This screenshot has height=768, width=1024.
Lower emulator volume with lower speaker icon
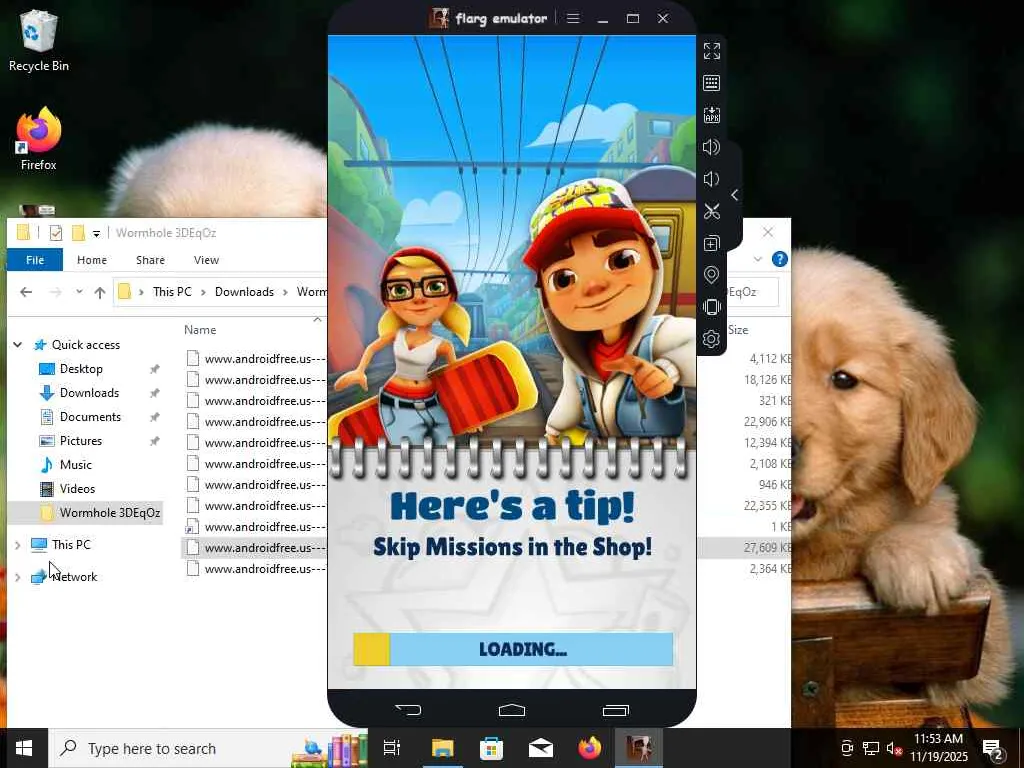click(711, 179)
